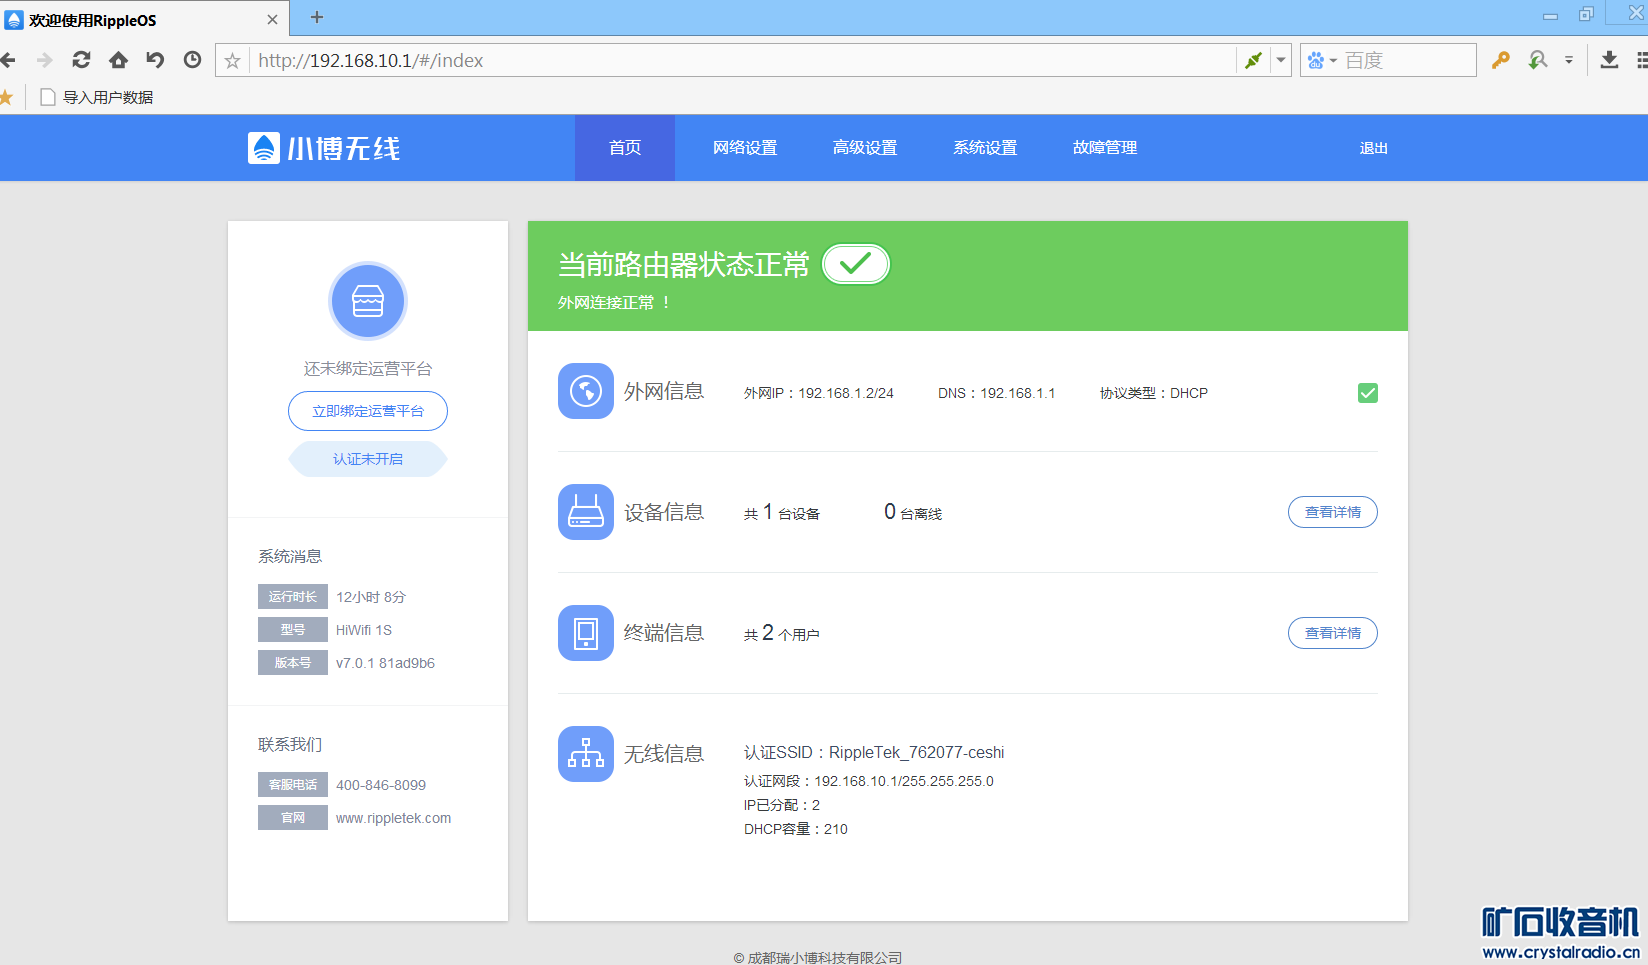Click the browser back arrow
Viewport: 1648px width, 965px height.
(8, 61)
